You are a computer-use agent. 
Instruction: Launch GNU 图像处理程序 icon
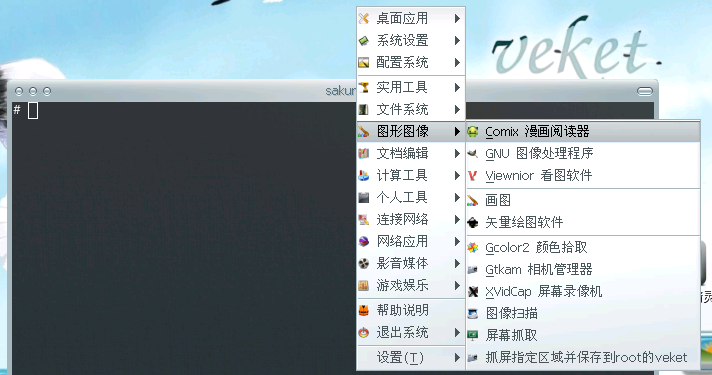tap(473, 153)
